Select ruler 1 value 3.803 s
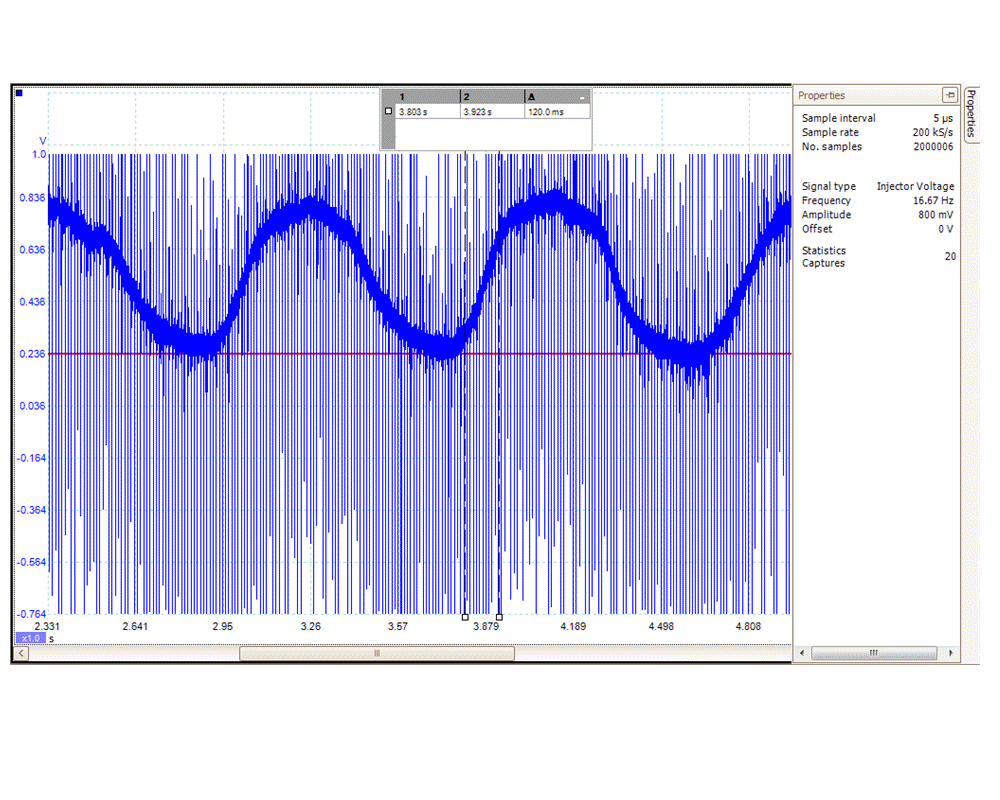The height and width of the screenshot is (800, 1000). (413, 112)
